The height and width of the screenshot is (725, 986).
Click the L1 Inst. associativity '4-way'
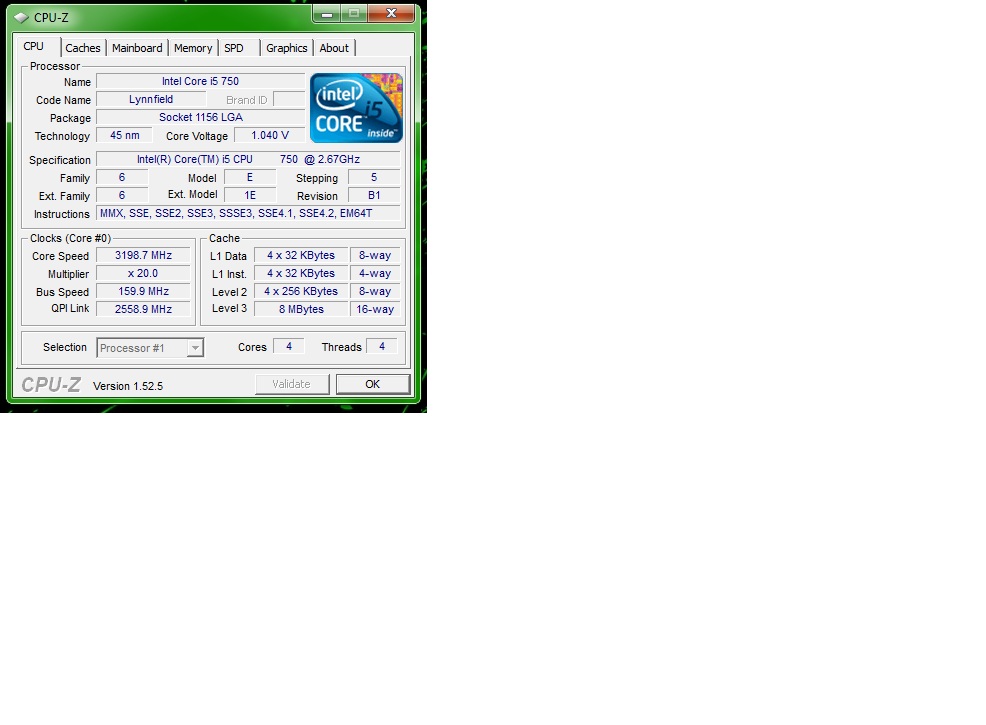click(x=375, y=274)
